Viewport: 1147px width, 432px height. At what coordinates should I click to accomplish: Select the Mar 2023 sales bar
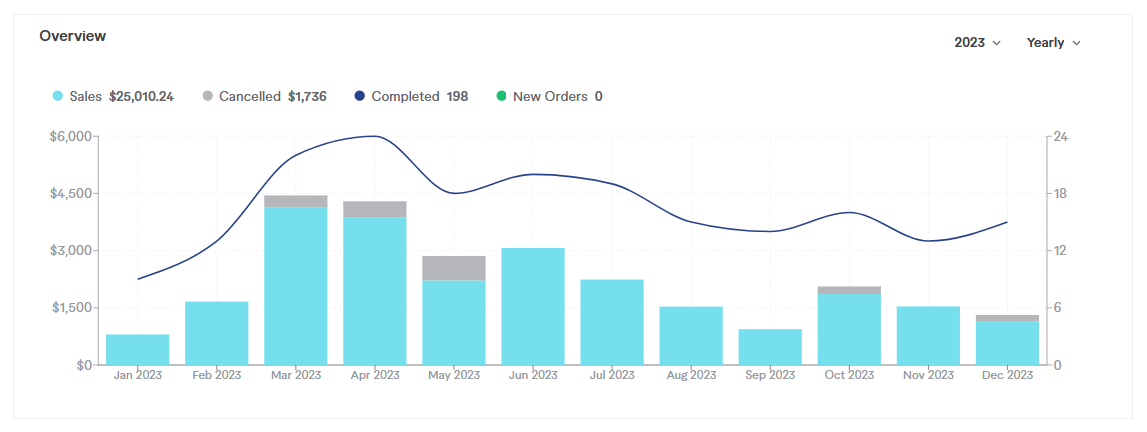(x=296, y=285)
